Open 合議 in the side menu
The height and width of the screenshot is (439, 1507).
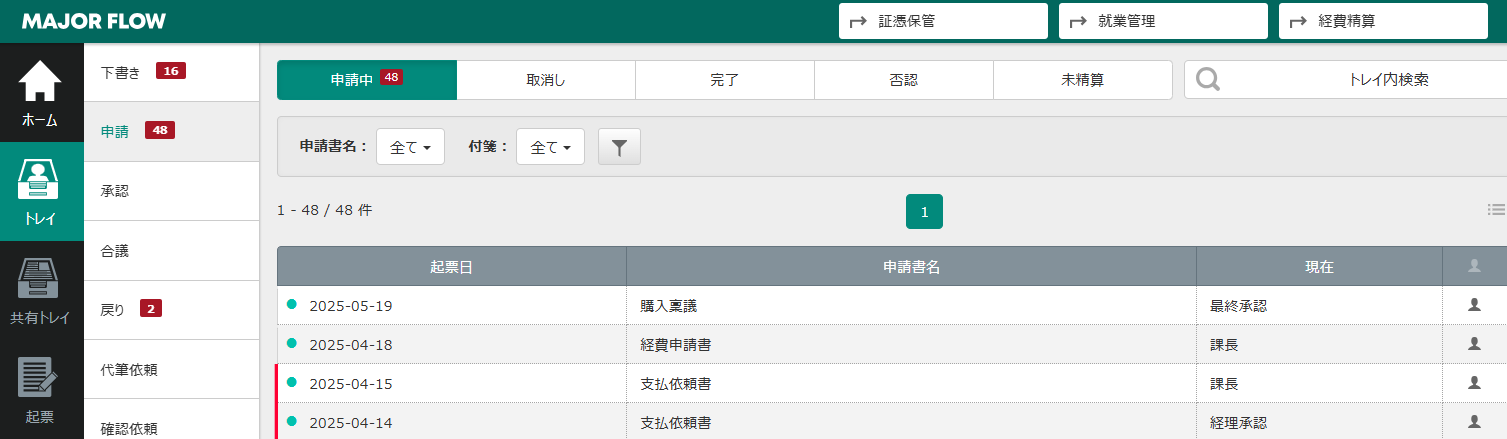pyautogui.click(x=172, y=250)
